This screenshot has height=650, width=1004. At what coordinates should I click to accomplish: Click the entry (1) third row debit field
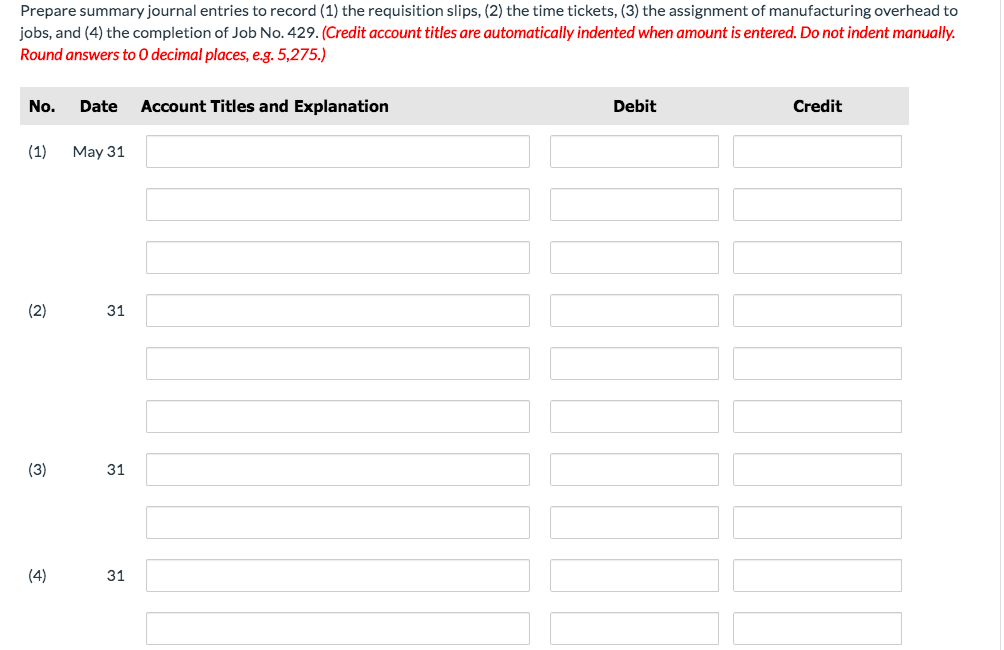(634, 257)
